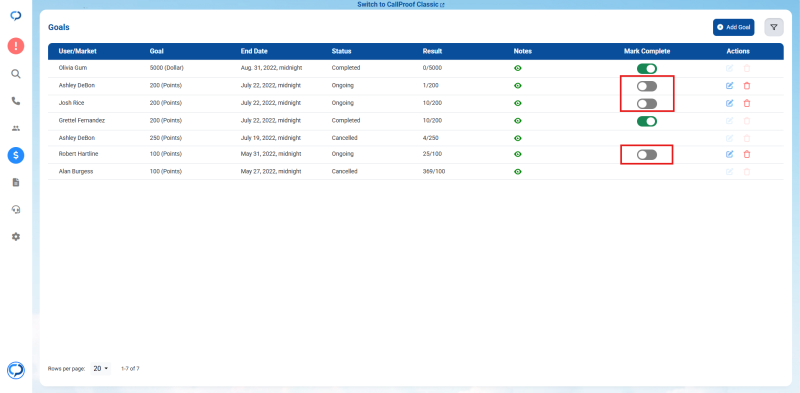Open the blue dollar sign sidebar icon

pos(16,155)
